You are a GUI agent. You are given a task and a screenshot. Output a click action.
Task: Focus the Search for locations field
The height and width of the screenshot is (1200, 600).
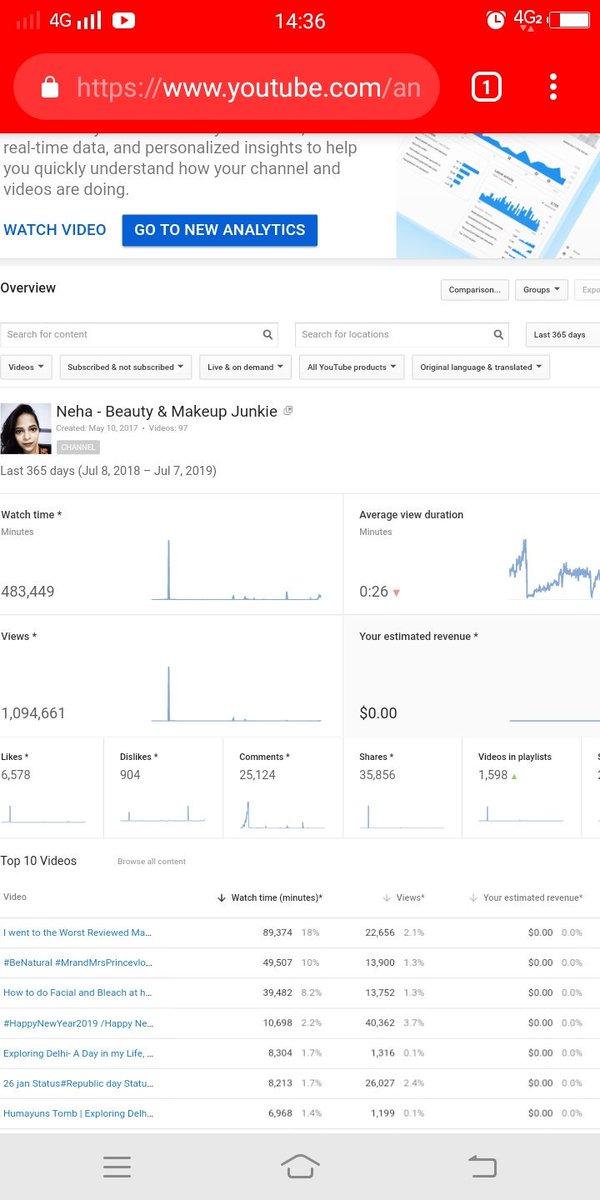pyautogui.click(x=402, y=335)
